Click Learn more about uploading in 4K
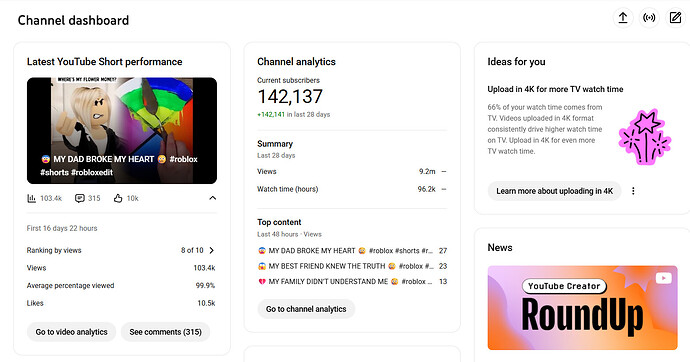The image size is (690, 362). tap(554, 191)
